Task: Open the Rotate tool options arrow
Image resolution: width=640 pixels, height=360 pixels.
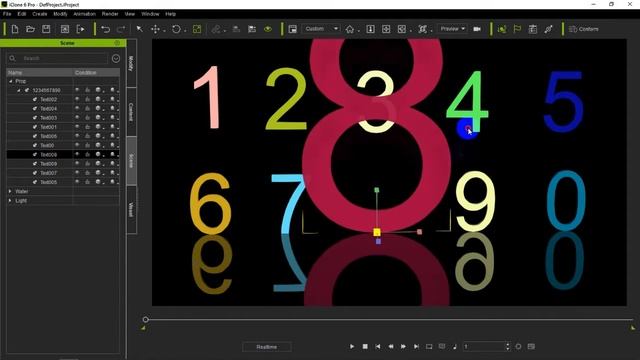Action: (x=185, y=31)
